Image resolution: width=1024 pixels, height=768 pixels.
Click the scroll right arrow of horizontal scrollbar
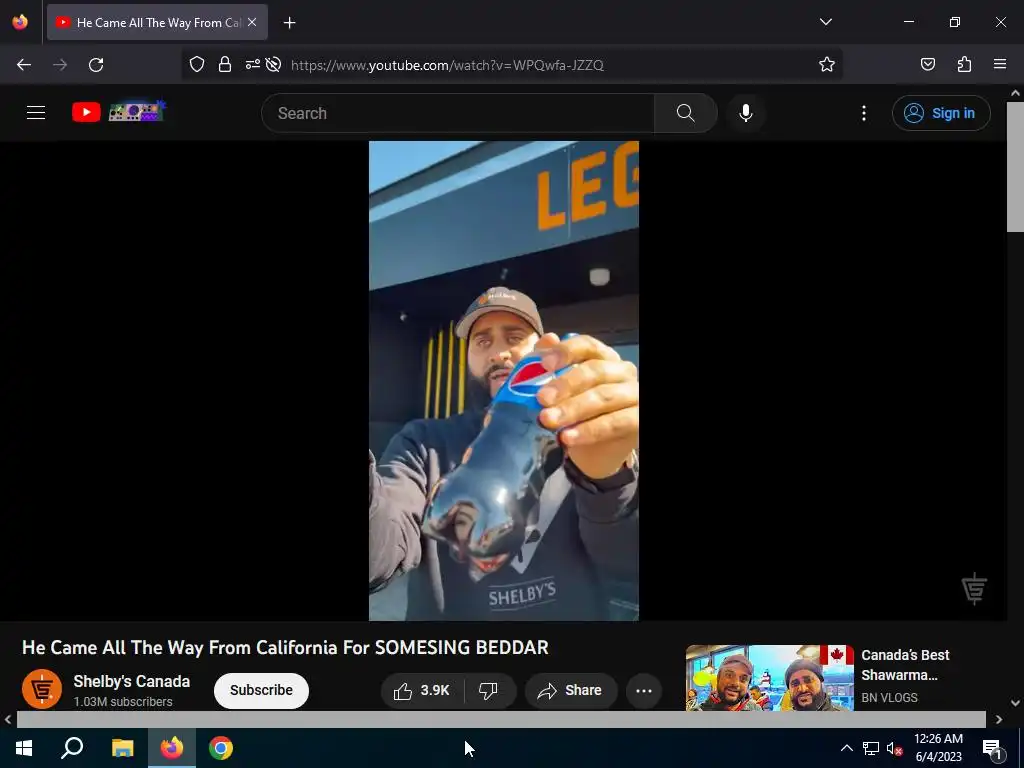pos(999,719)
